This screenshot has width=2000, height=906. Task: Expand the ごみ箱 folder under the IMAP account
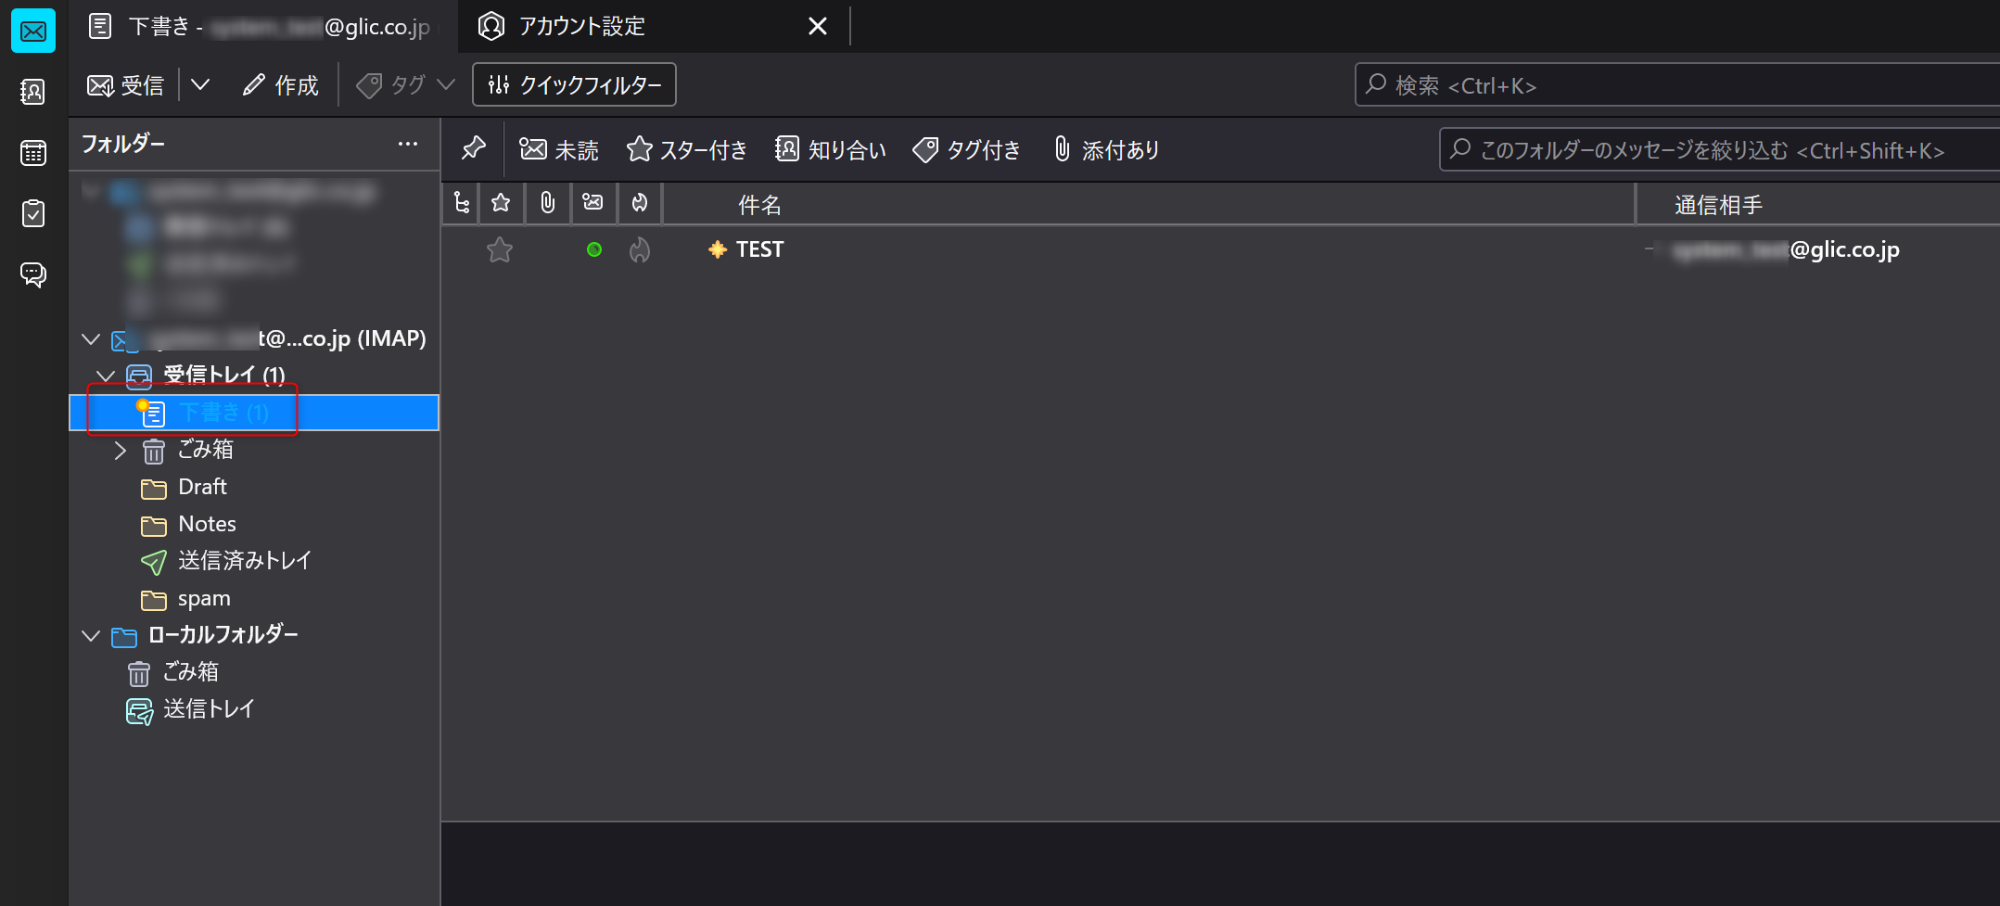pyautogui.click(x=120, y=451)
